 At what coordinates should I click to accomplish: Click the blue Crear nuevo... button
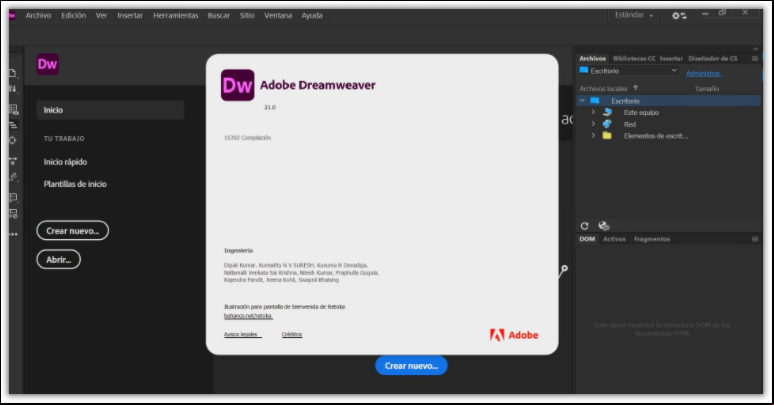tap(411, 365)
